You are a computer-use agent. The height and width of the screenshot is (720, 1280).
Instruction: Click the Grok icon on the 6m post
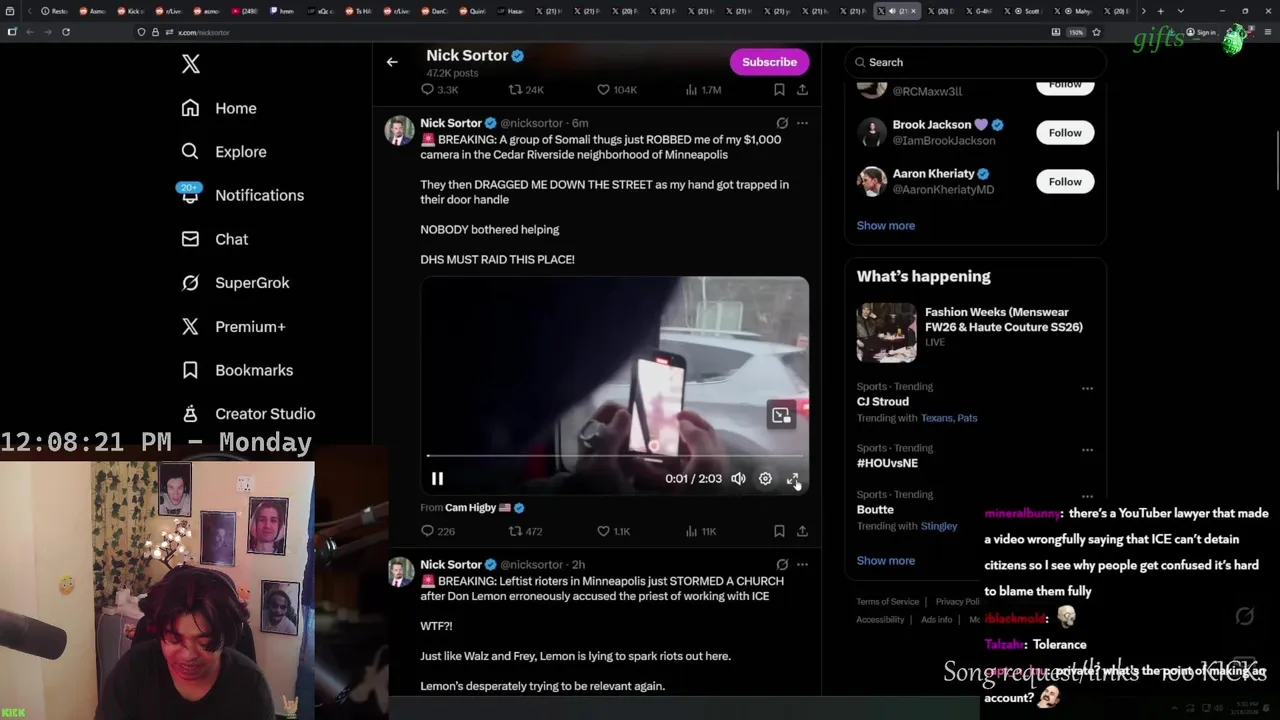[x=782, y=123]
